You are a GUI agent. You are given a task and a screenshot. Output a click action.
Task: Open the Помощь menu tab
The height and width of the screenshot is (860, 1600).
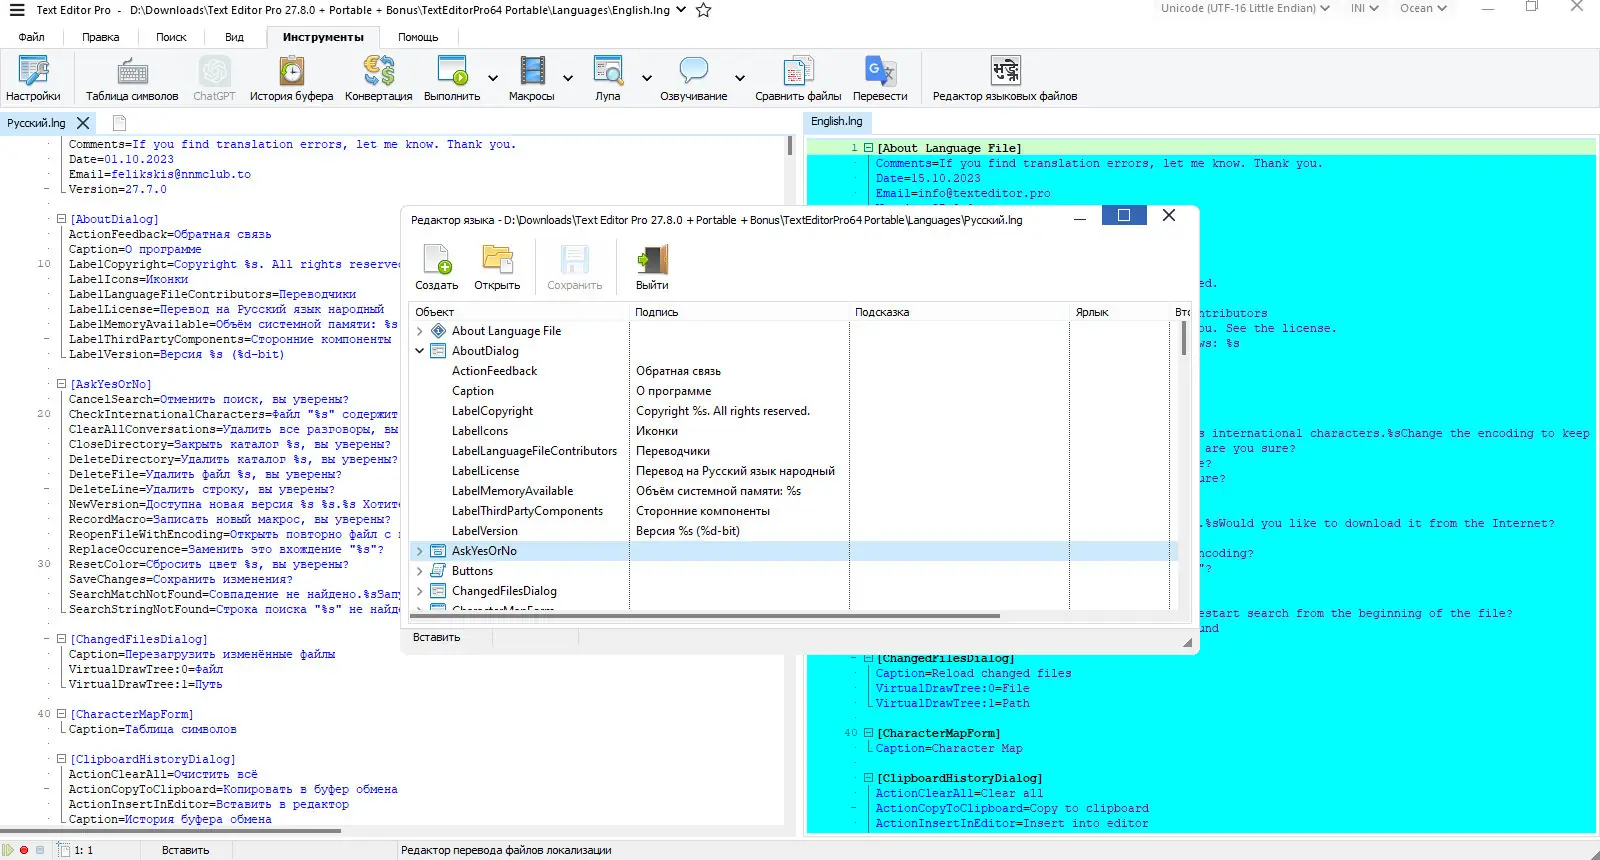tap(418, 37)
